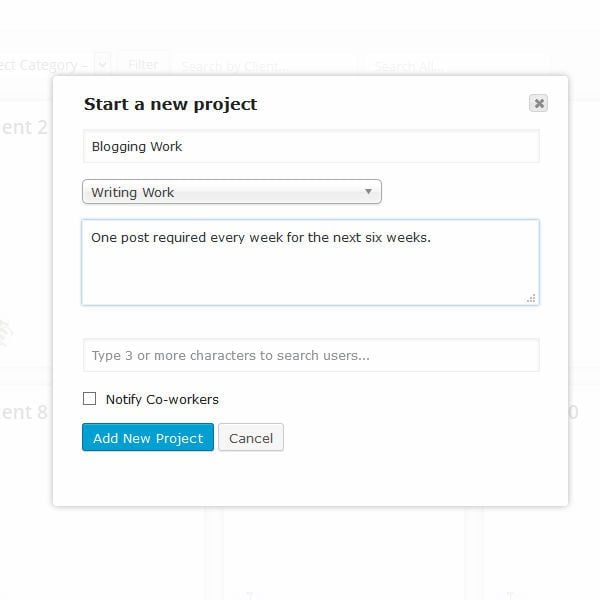Select the dimmed project title ending in 2
The height and width of the screenshot is (600, 600).
coord(24,127)
